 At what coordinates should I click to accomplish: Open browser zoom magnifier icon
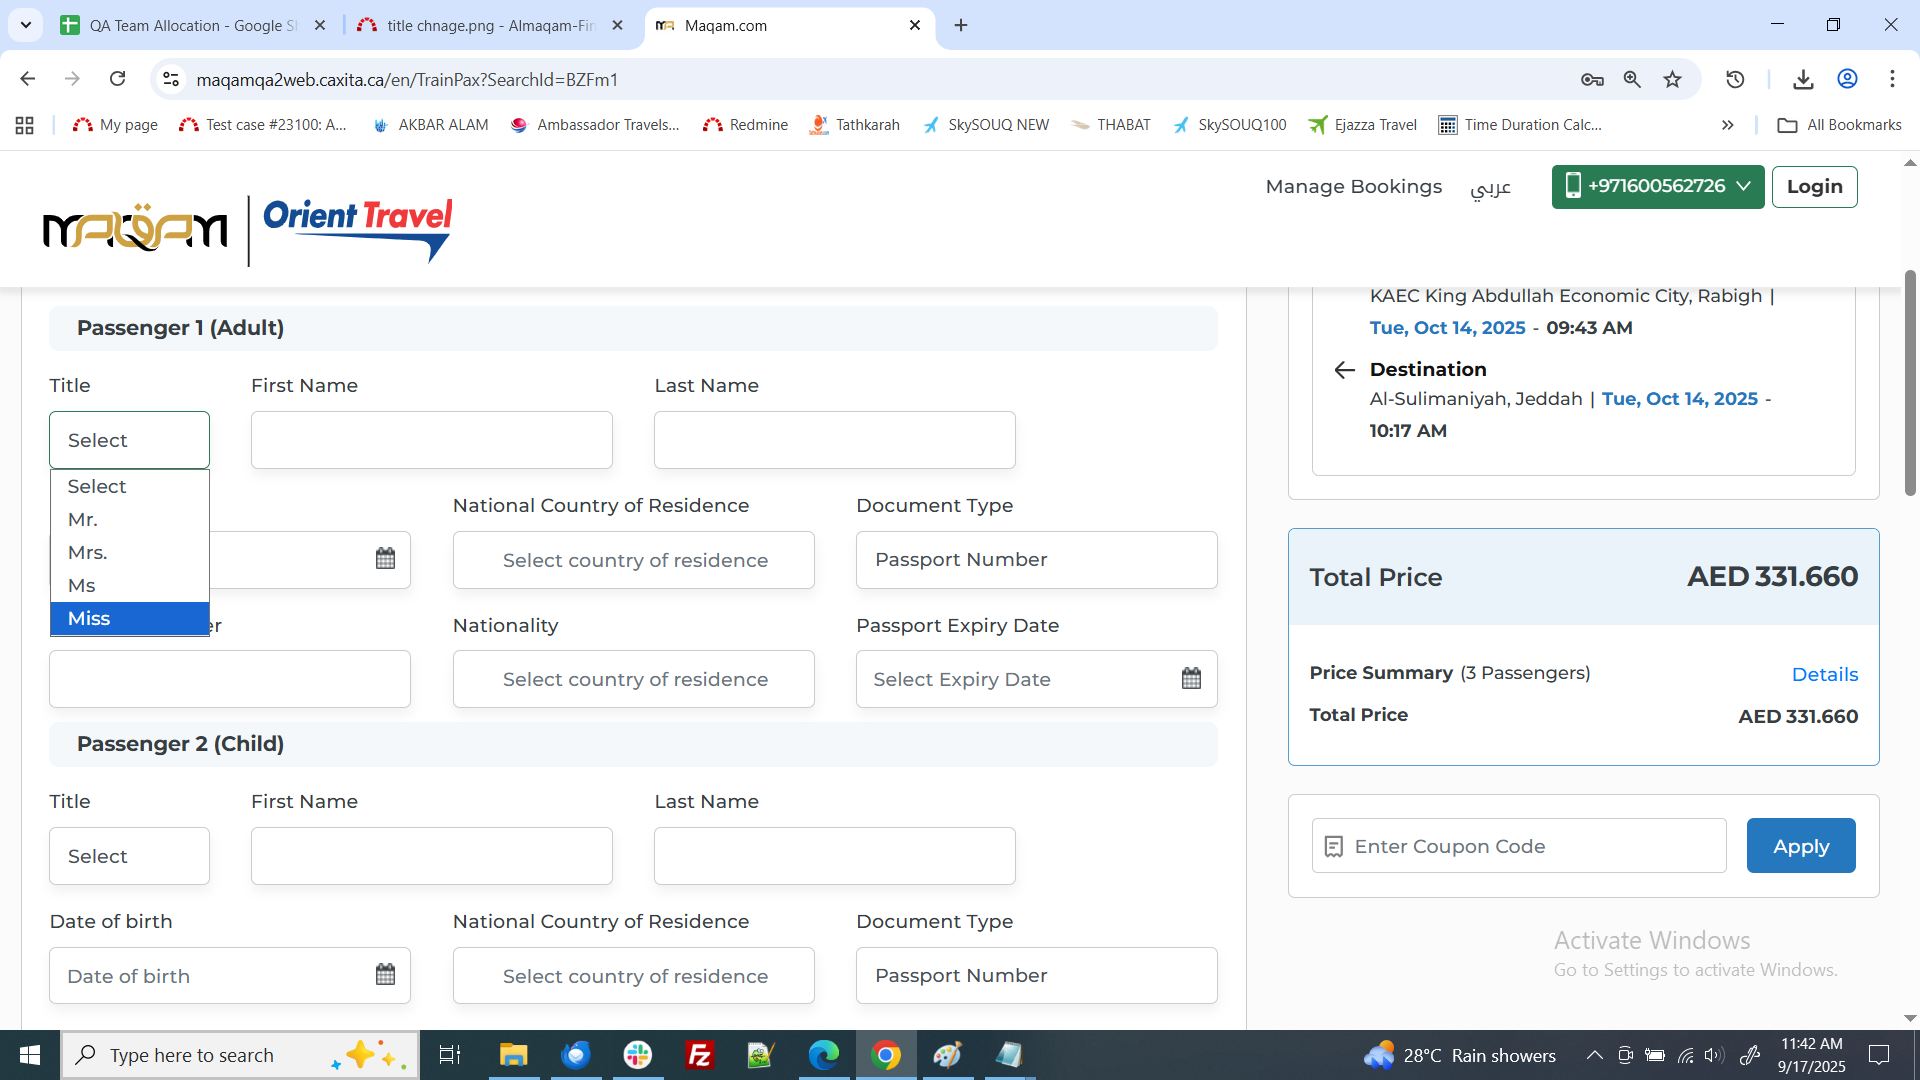(1632, 80)
